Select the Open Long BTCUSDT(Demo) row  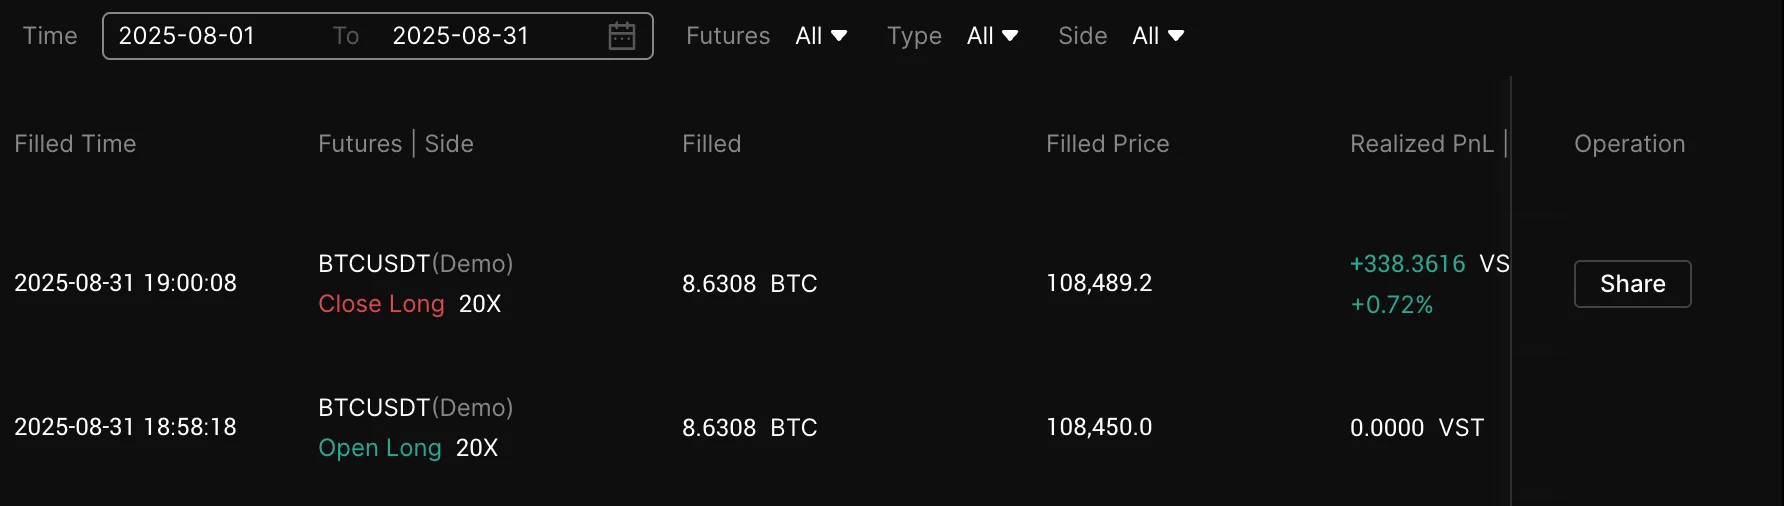pos(415,408)
